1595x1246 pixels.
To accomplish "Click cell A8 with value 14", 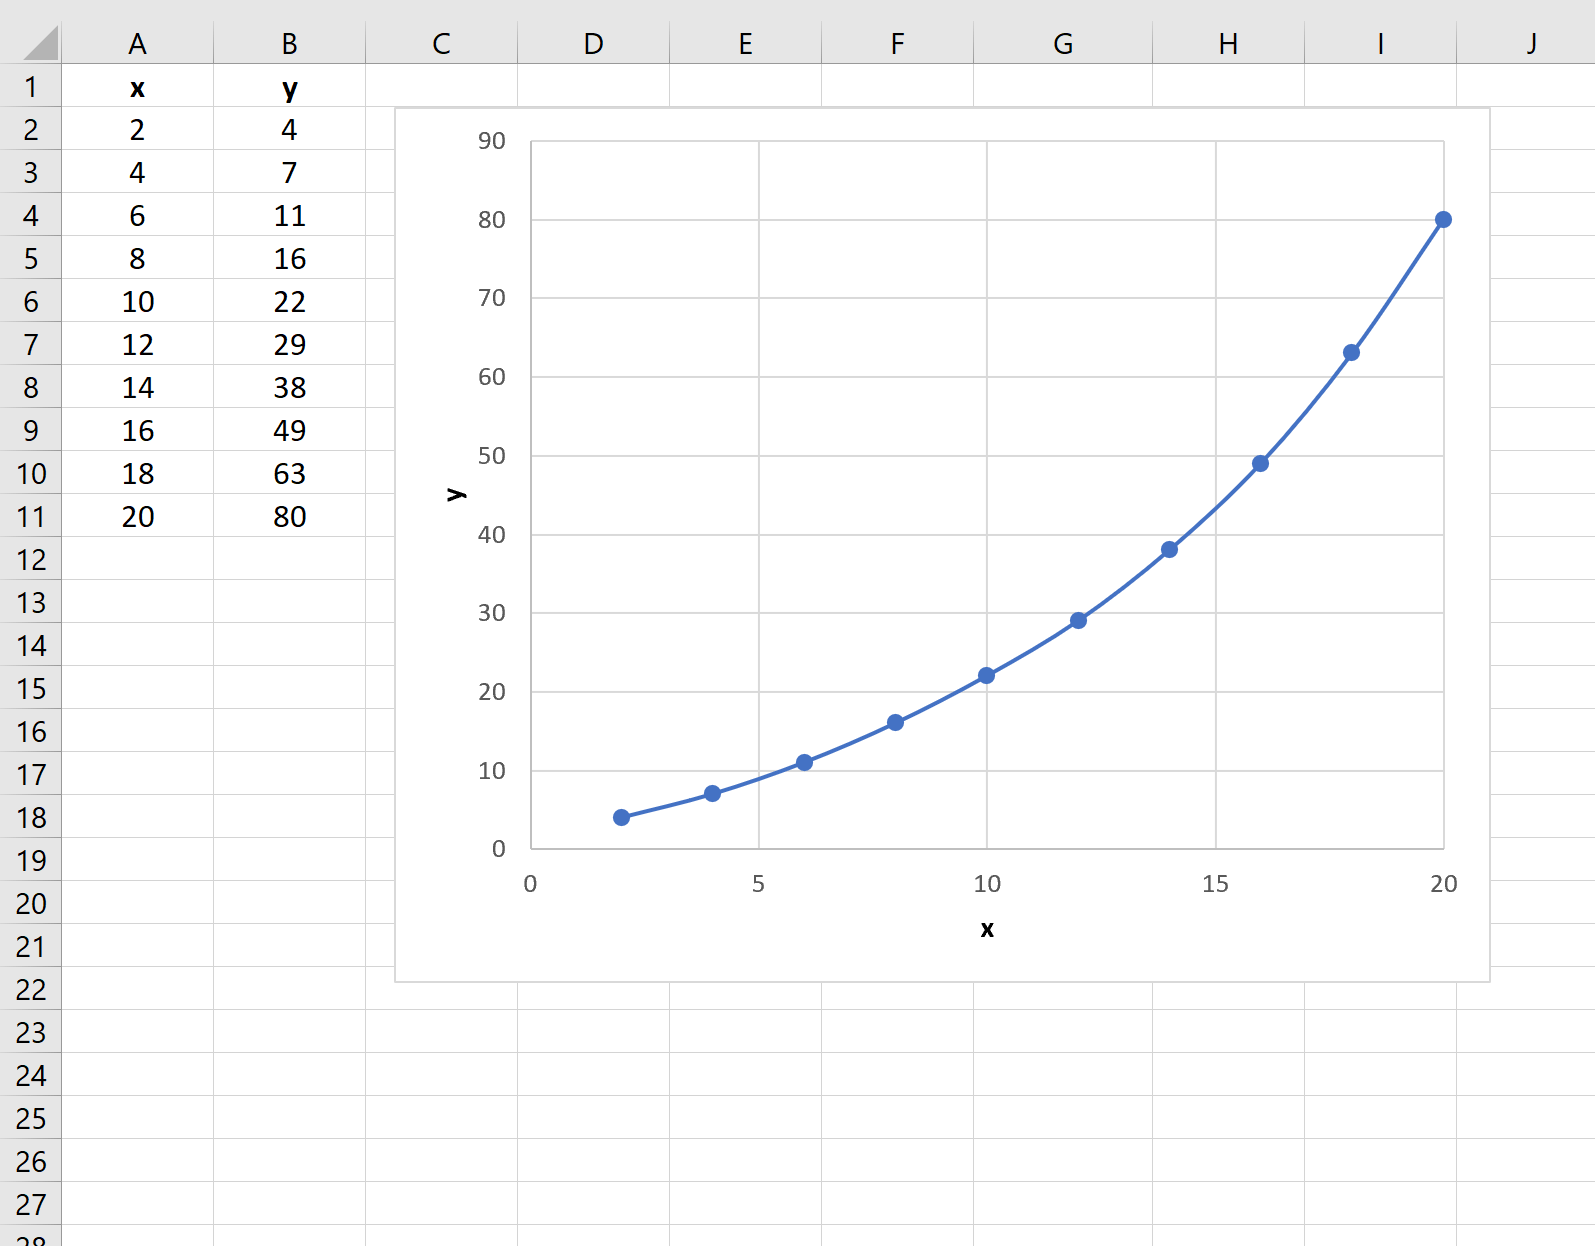I will [138, 387].
